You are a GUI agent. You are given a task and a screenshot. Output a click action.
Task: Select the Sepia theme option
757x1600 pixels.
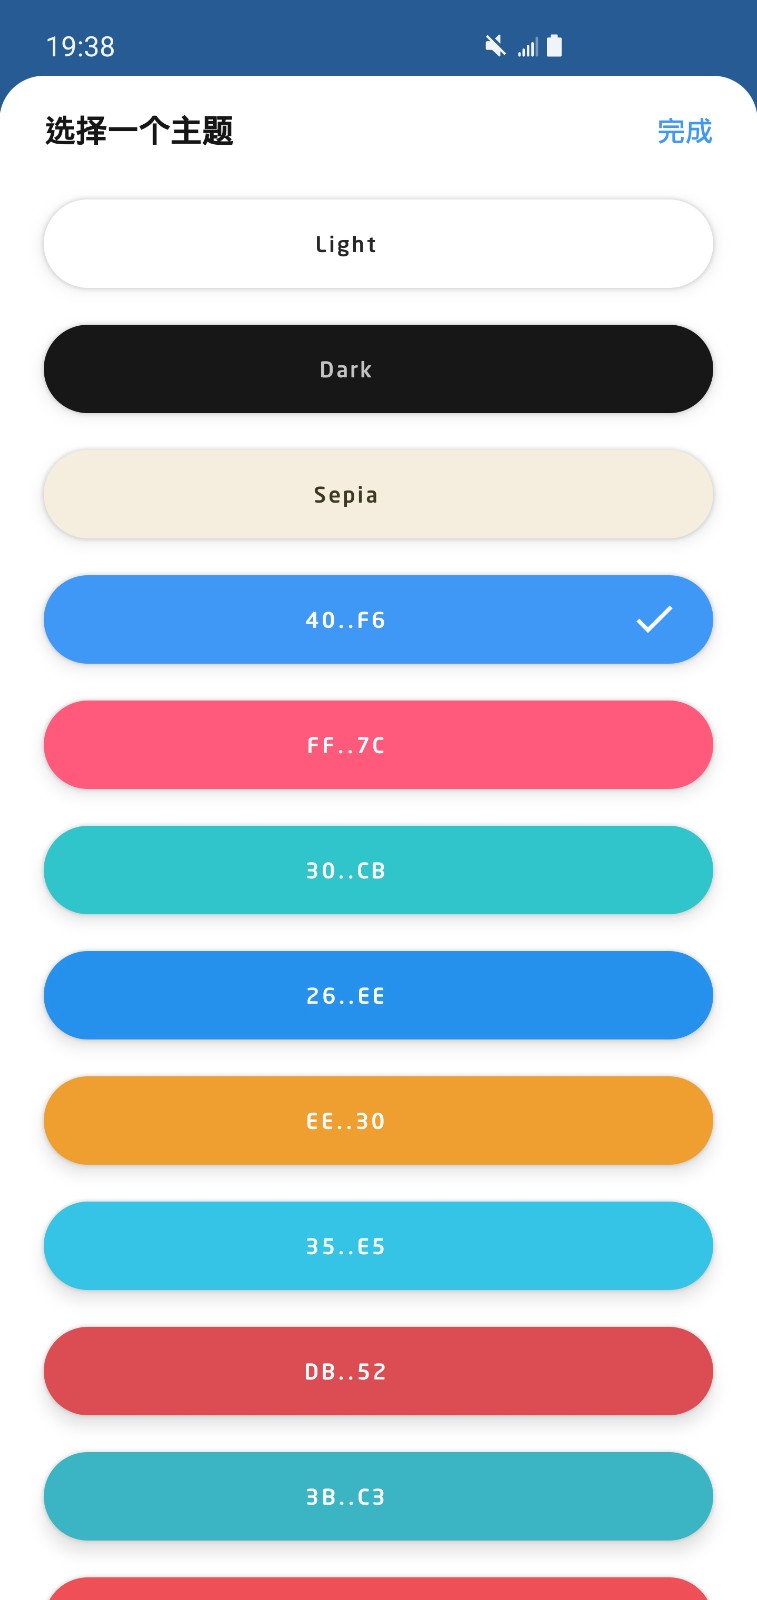pyautogui.click(x=378, y=494)
